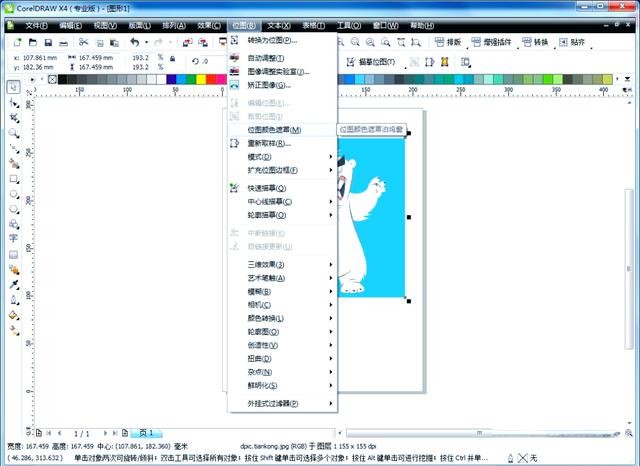Expand the 外挂式过滤器(P) submenu

coord(282,404)
